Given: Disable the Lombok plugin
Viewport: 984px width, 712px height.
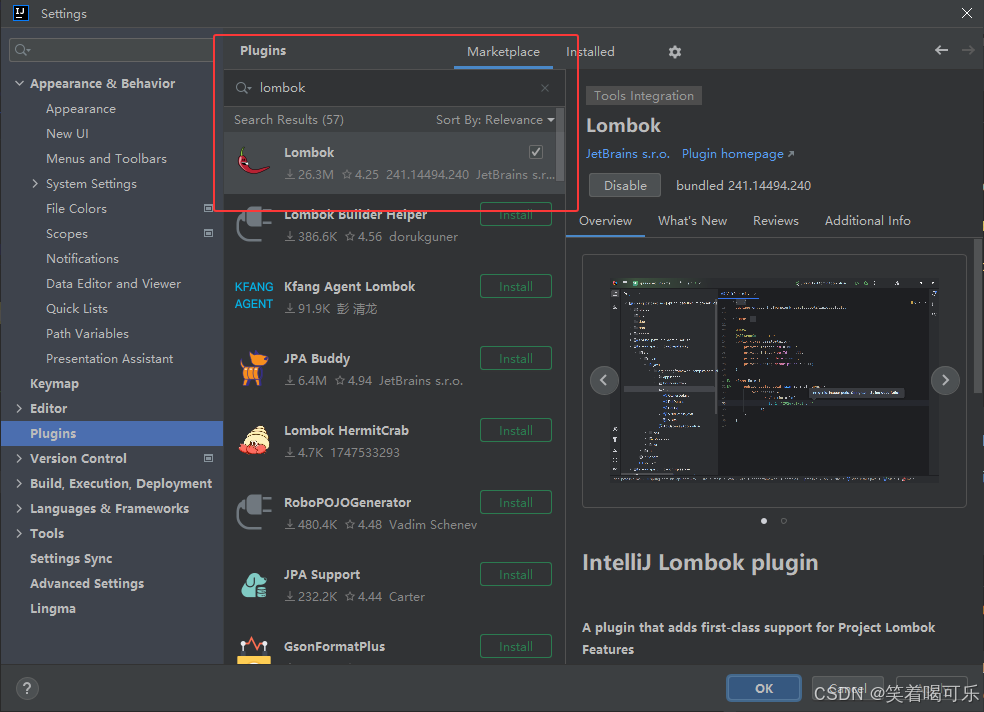Looking at the screenshot, I should point(625,186).
